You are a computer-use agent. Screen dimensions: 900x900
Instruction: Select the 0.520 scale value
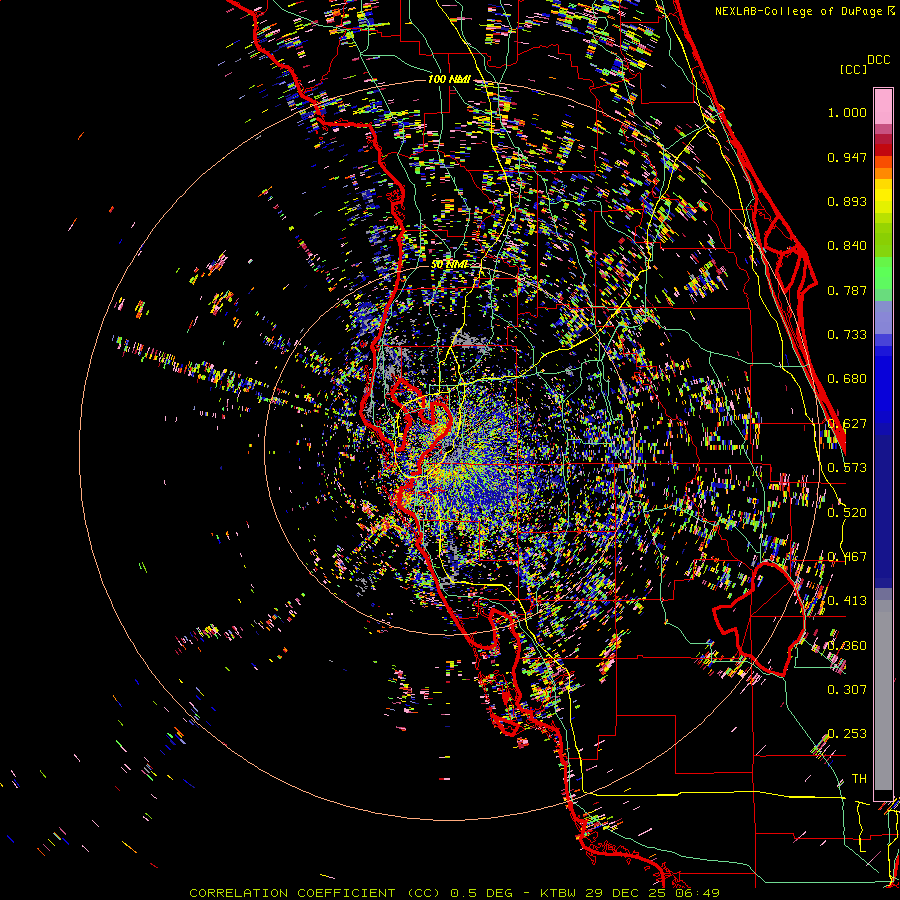(x=847, y=513)
